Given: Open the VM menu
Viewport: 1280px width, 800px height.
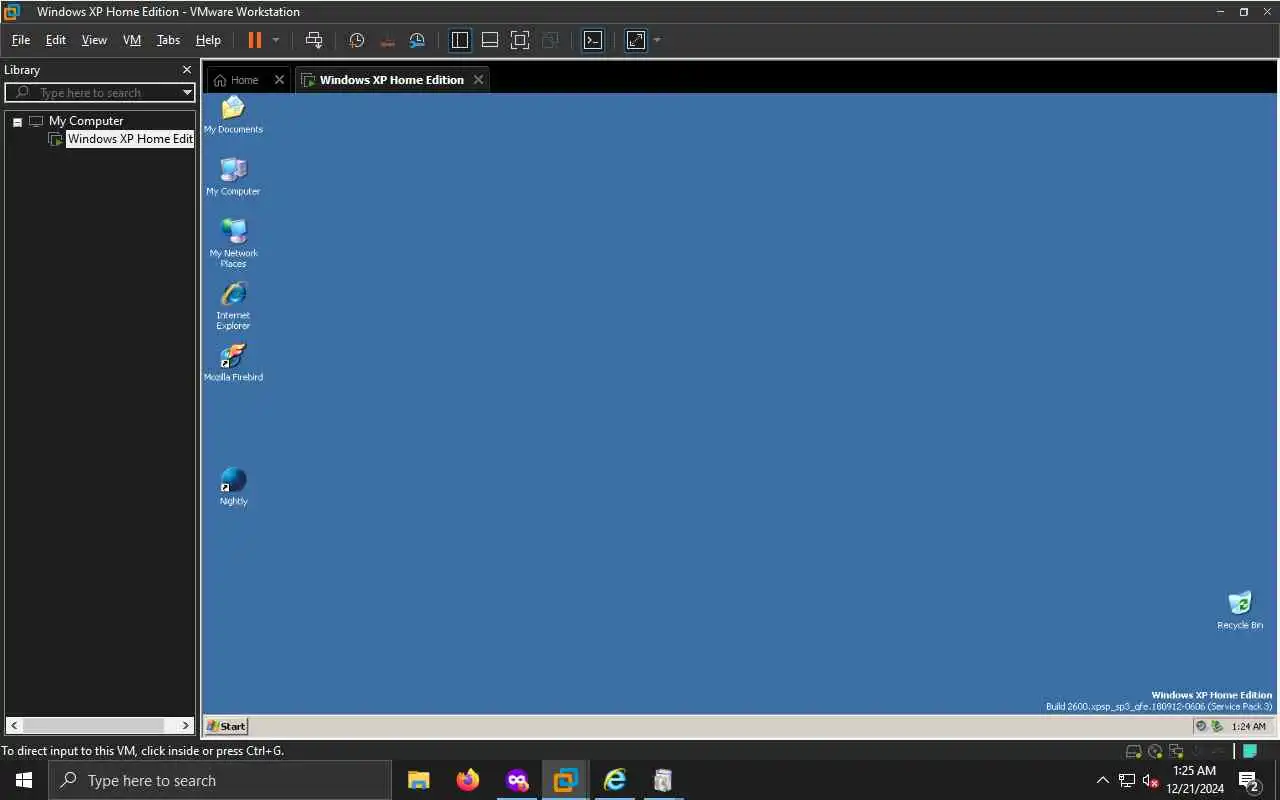Looking at the screenshot, I should pyautogui.click(x=132, y=40).
